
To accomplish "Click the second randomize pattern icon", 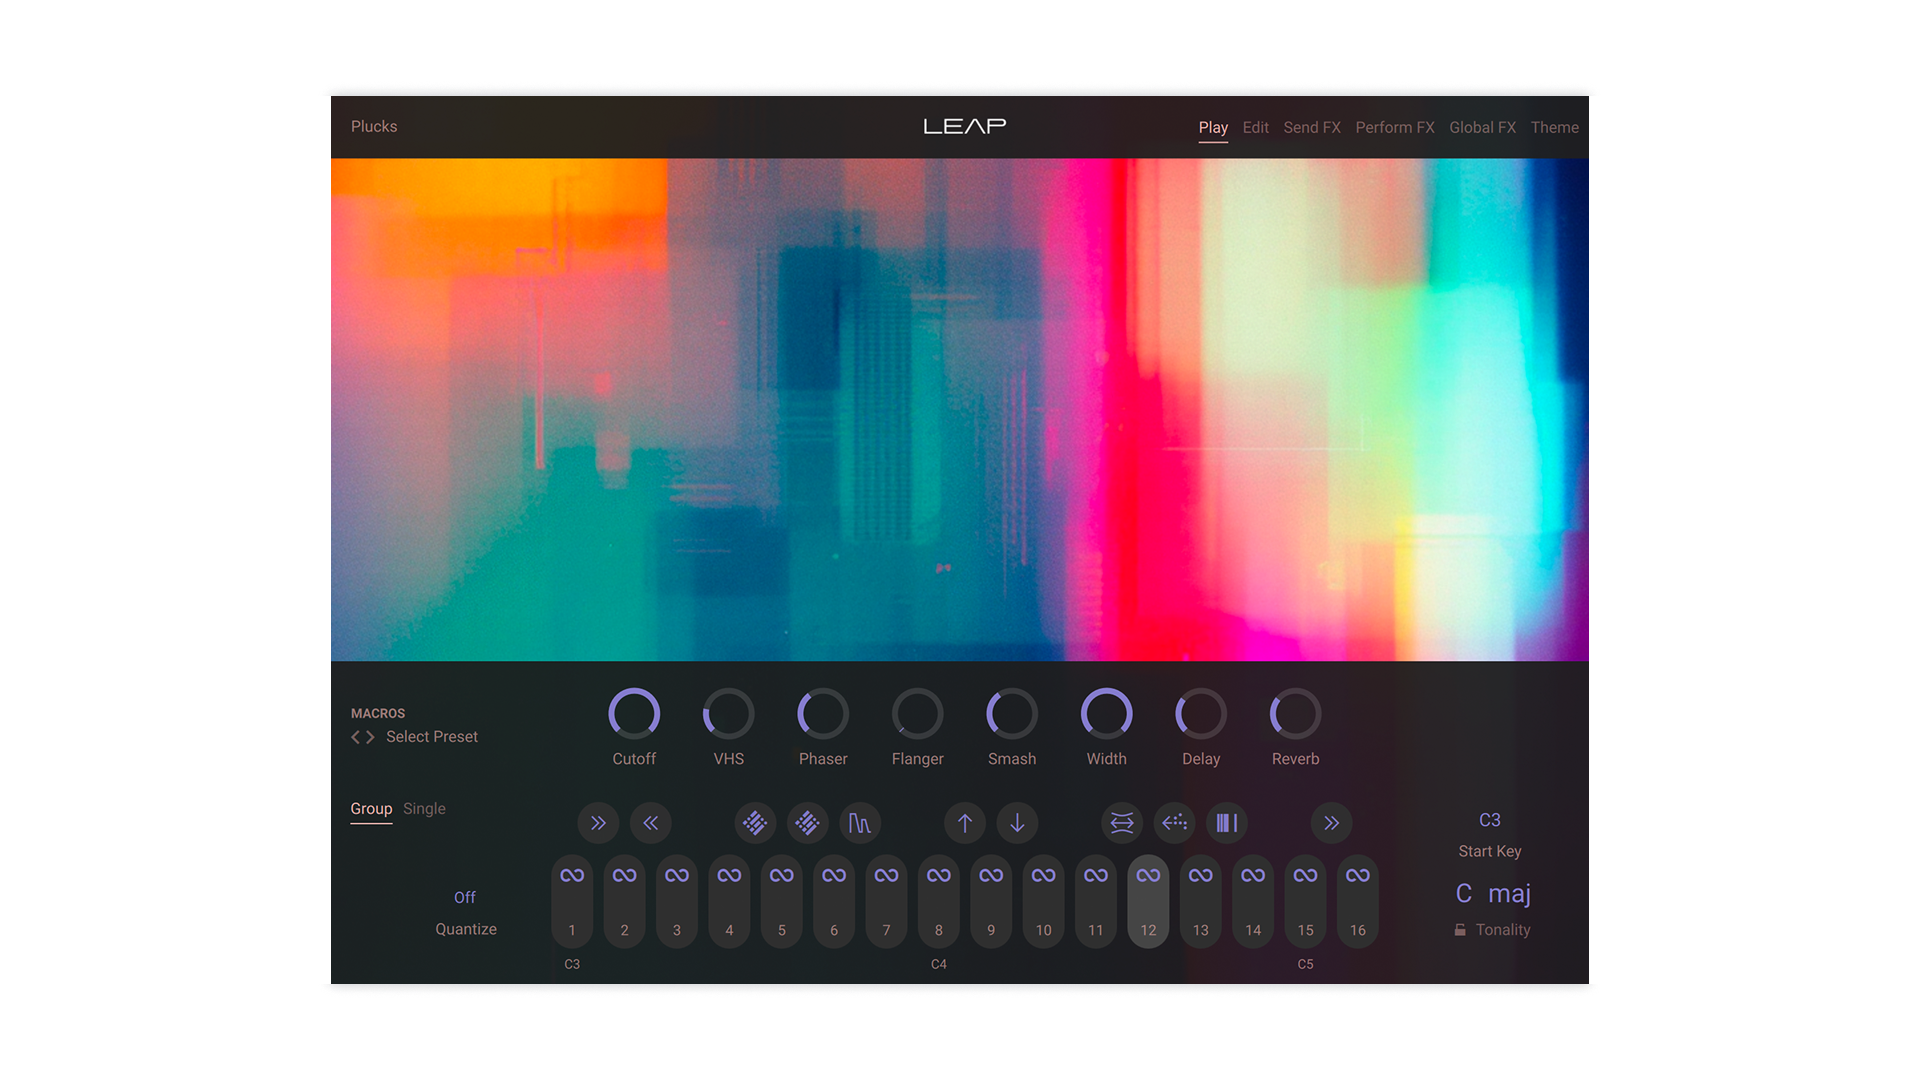I will click(x=807, y=823).
